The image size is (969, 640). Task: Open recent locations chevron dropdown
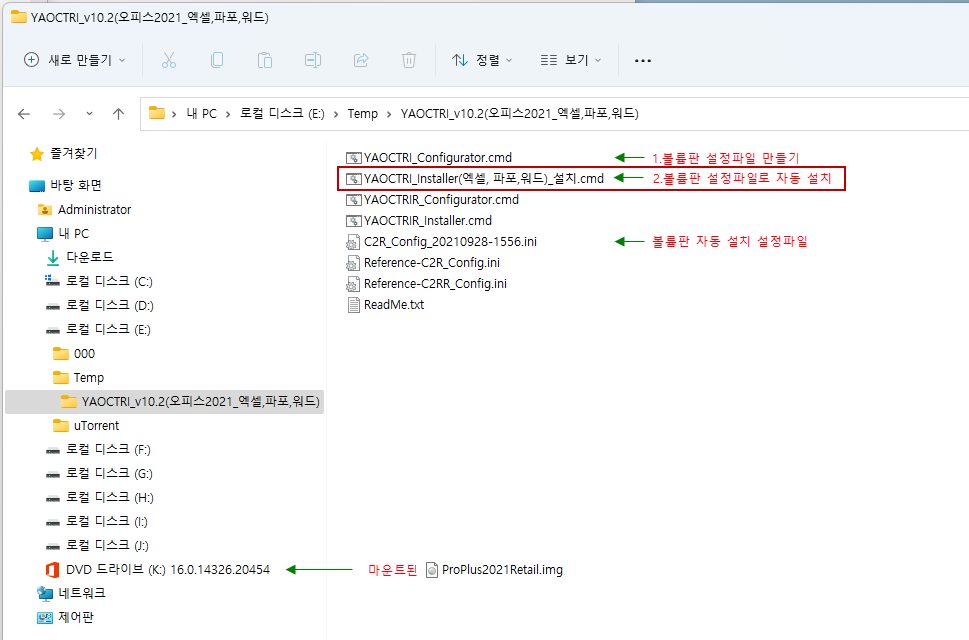90,114
